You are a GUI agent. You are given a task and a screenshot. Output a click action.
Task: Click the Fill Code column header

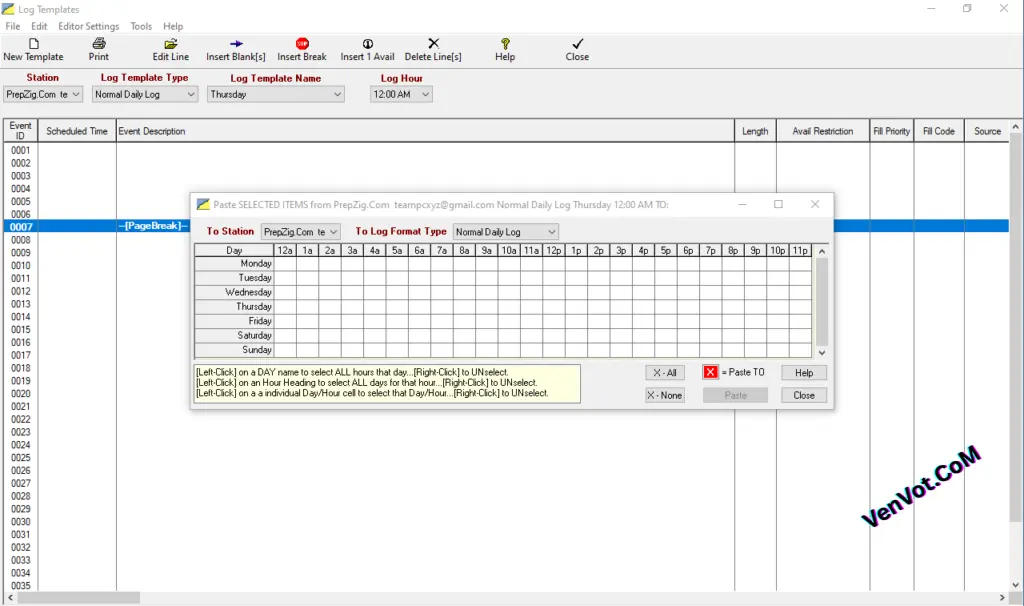[939, 131]
